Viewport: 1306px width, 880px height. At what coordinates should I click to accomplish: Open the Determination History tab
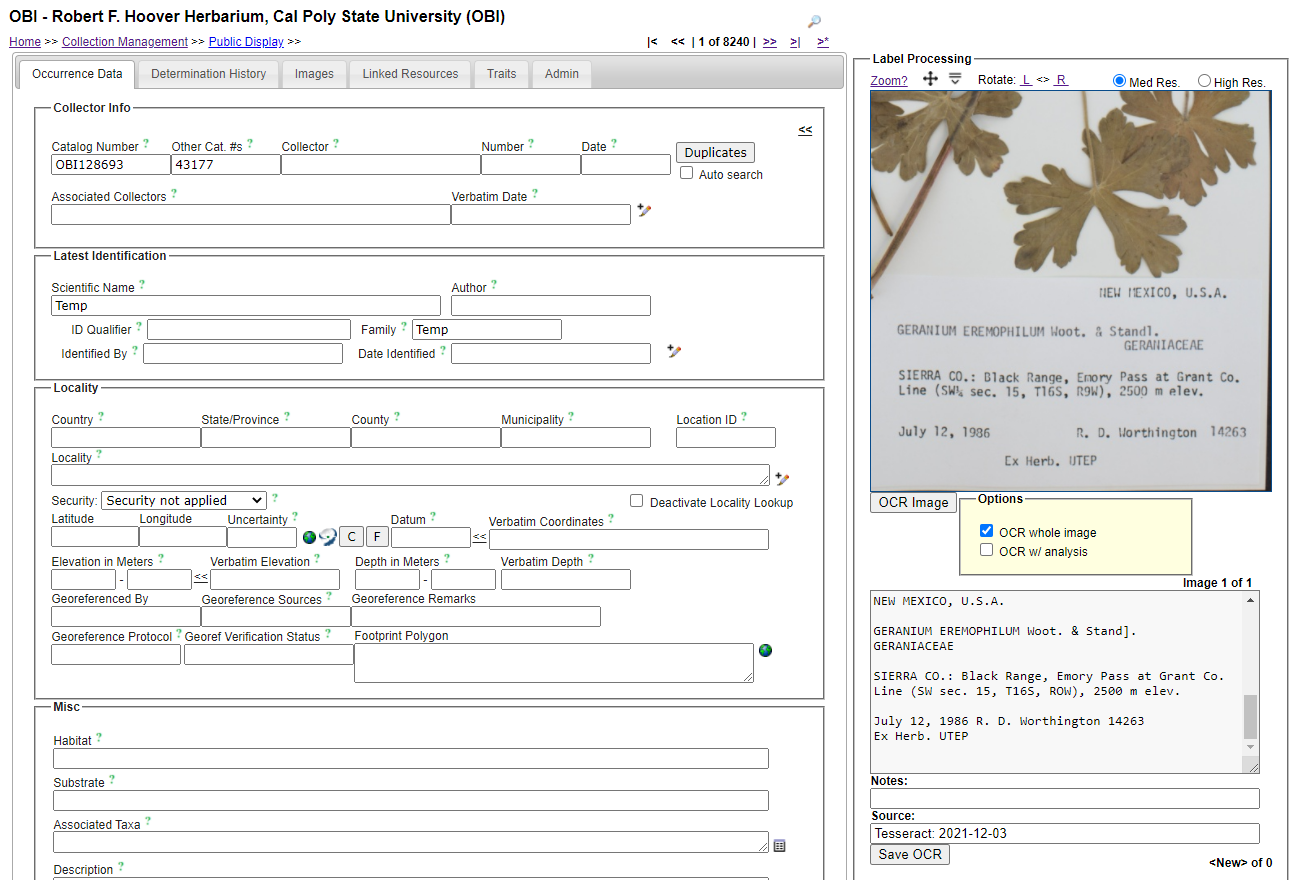coord(209,74)
